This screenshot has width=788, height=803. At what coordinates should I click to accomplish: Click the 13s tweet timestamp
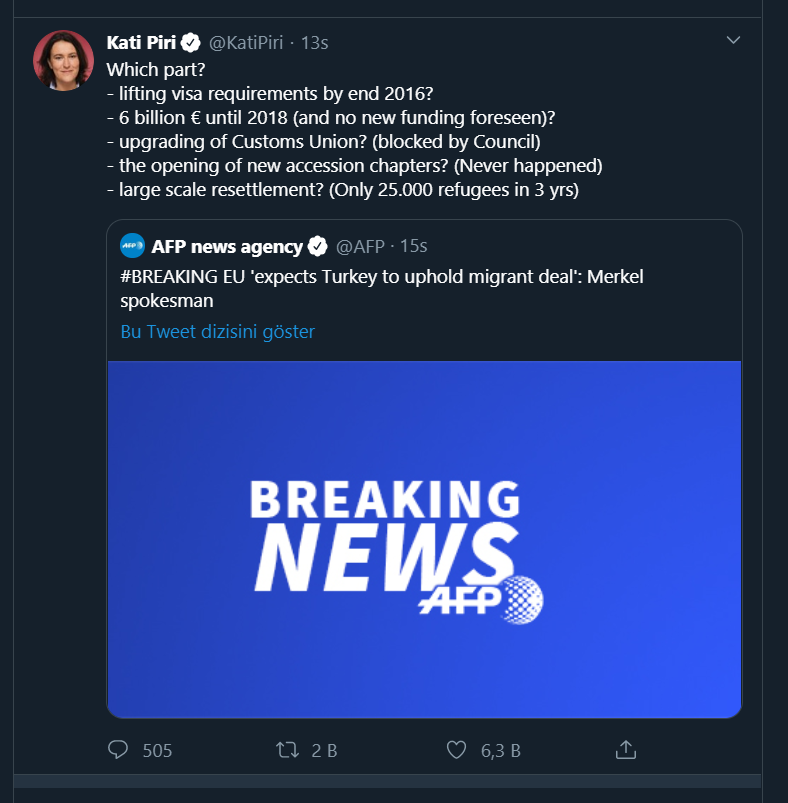pyautogui.click(x=315, y=42)
